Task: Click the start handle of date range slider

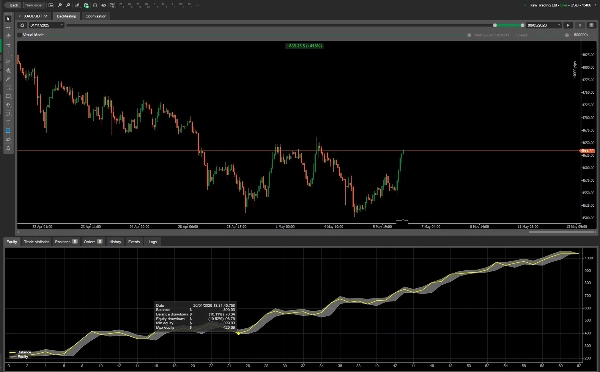Action: click(495, 25)
